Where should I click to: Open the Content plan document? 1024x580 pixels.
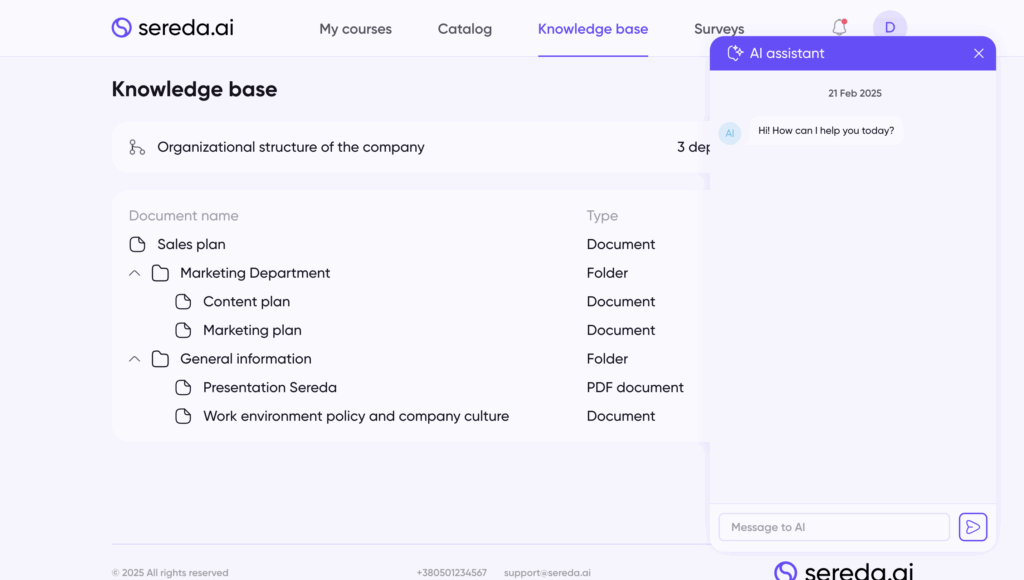coord(246,302)
